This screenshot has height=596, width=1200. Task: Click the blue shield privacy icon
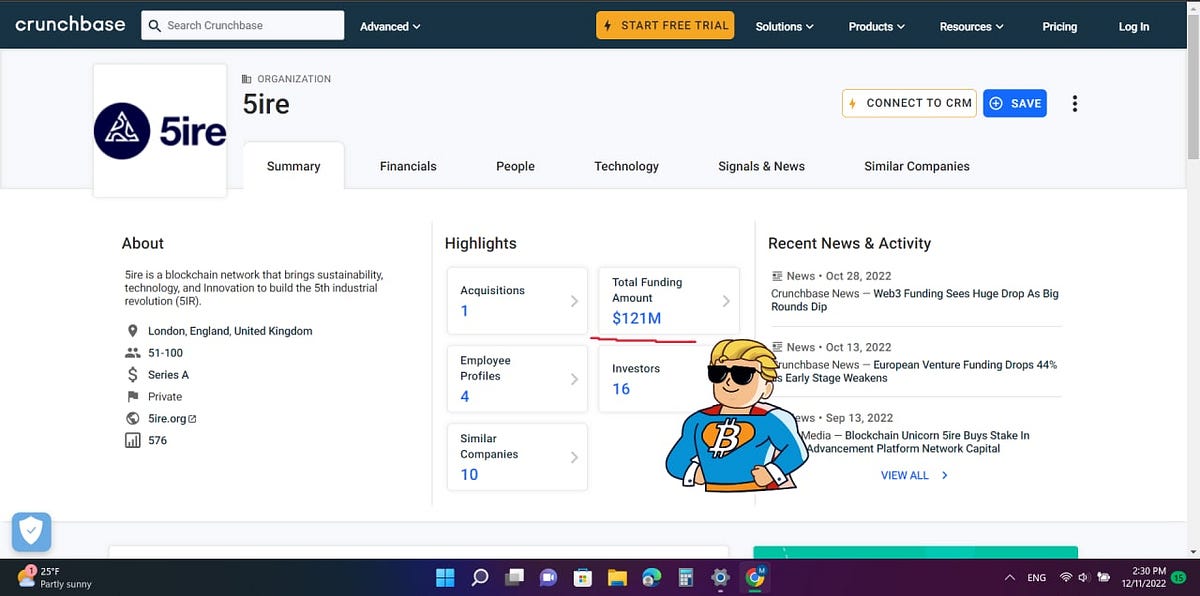pos(31,532)
